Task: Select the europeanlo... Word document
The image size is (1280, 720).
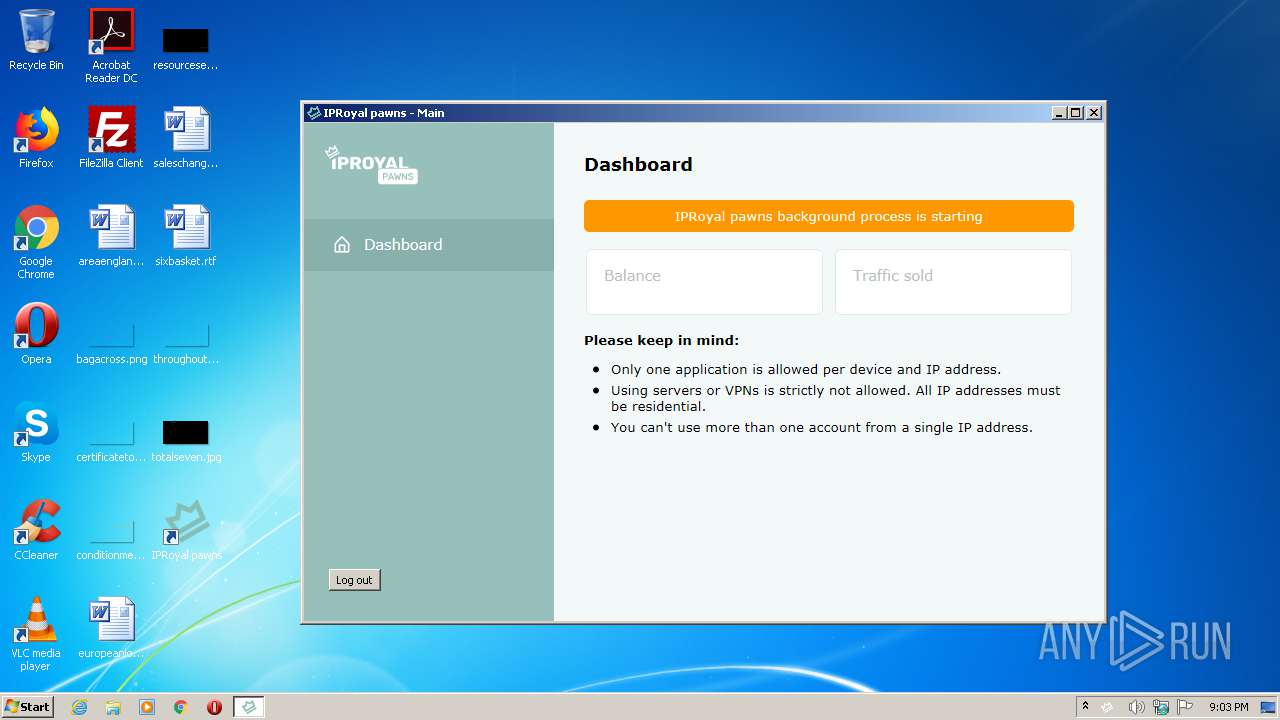Action: click(x=111, y=628)
